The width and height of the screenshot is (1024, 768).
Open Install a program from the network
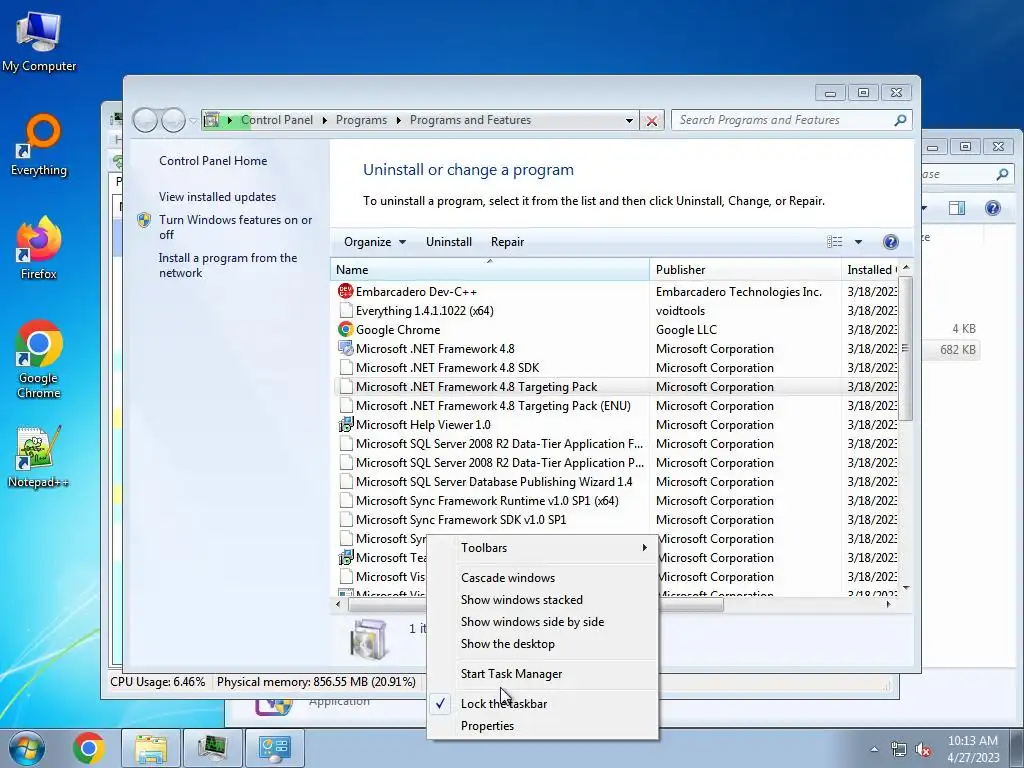pyautogui.click(x=227, y=265)
